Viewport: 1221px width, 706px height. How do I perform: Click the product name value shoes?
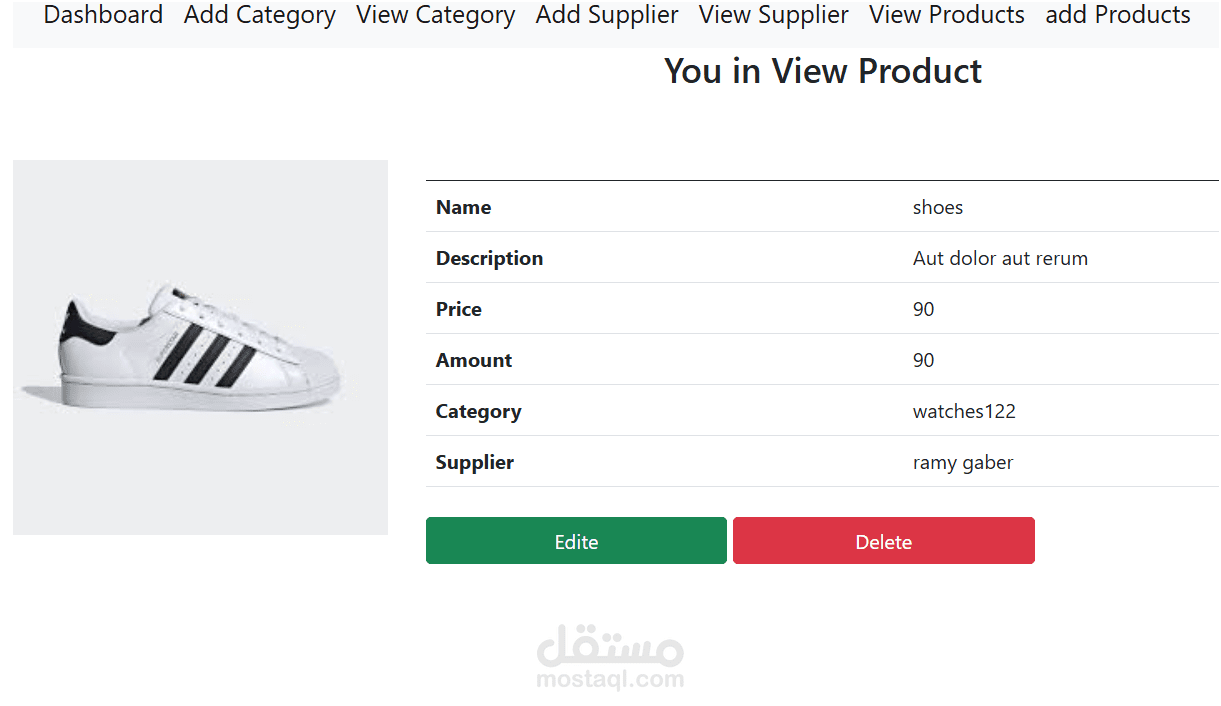coord(938,208)
